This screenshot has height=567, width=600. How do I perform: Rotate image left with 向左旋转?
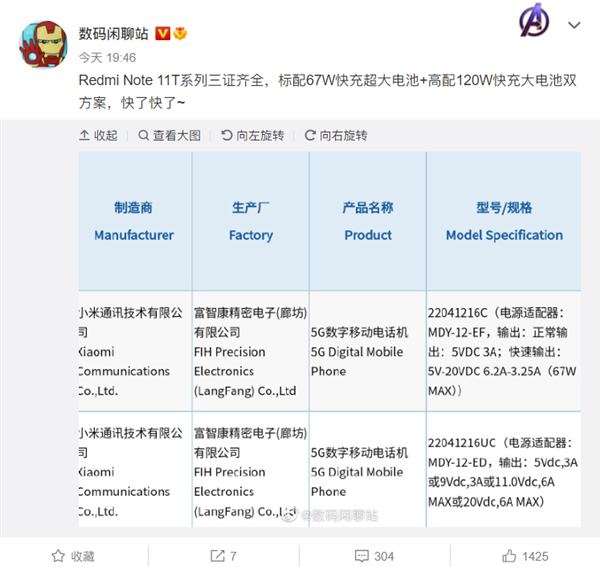coord(253,135)
